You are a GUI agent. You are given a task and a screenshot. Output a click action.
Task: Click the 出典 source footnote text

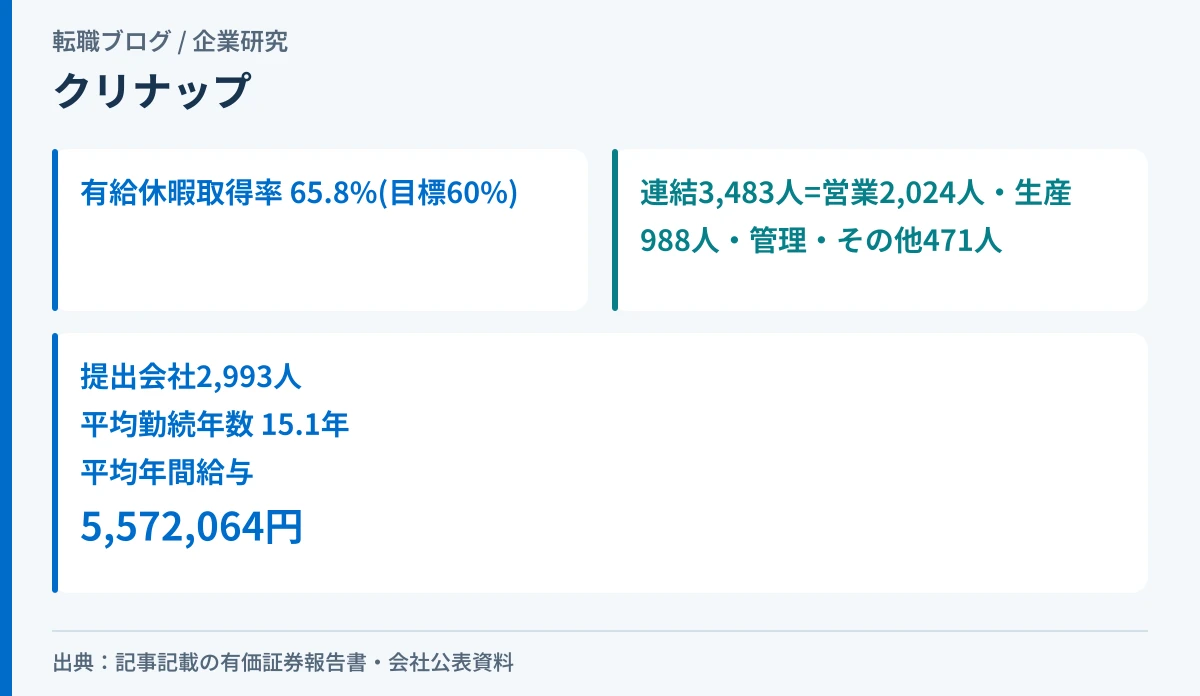[283, 662]
